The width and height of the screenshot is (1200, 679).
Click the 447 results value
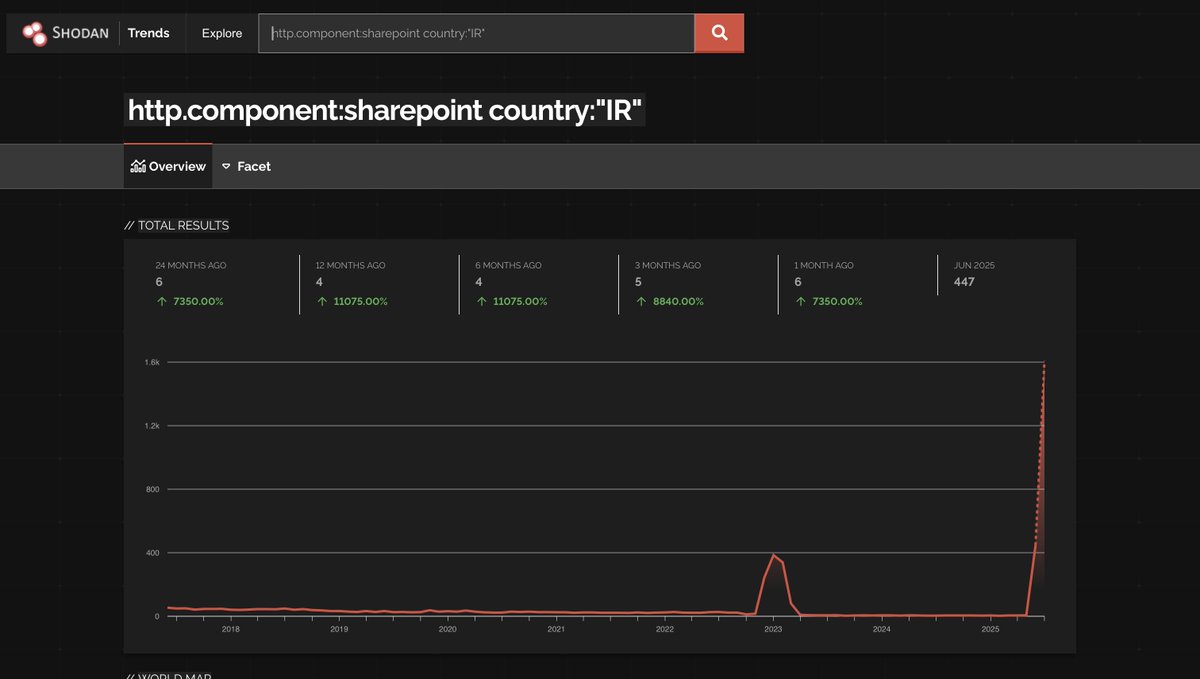click(x=964, y=282)
